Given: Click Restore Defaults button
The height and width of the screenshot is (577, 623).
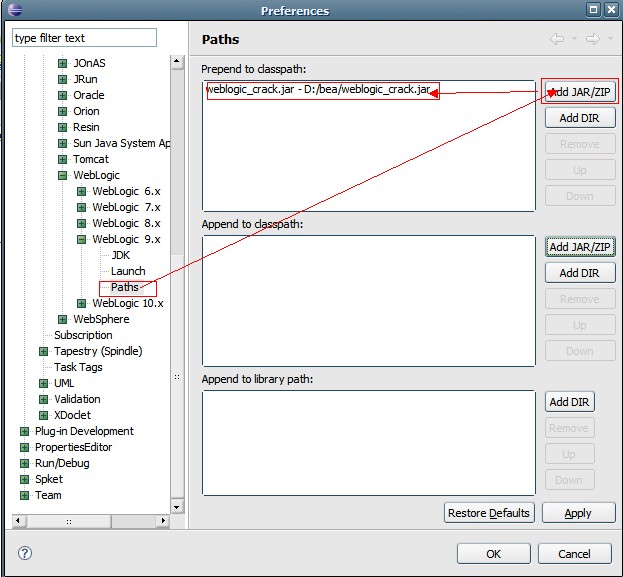Looking at the screenshot, I should [489, 513].
